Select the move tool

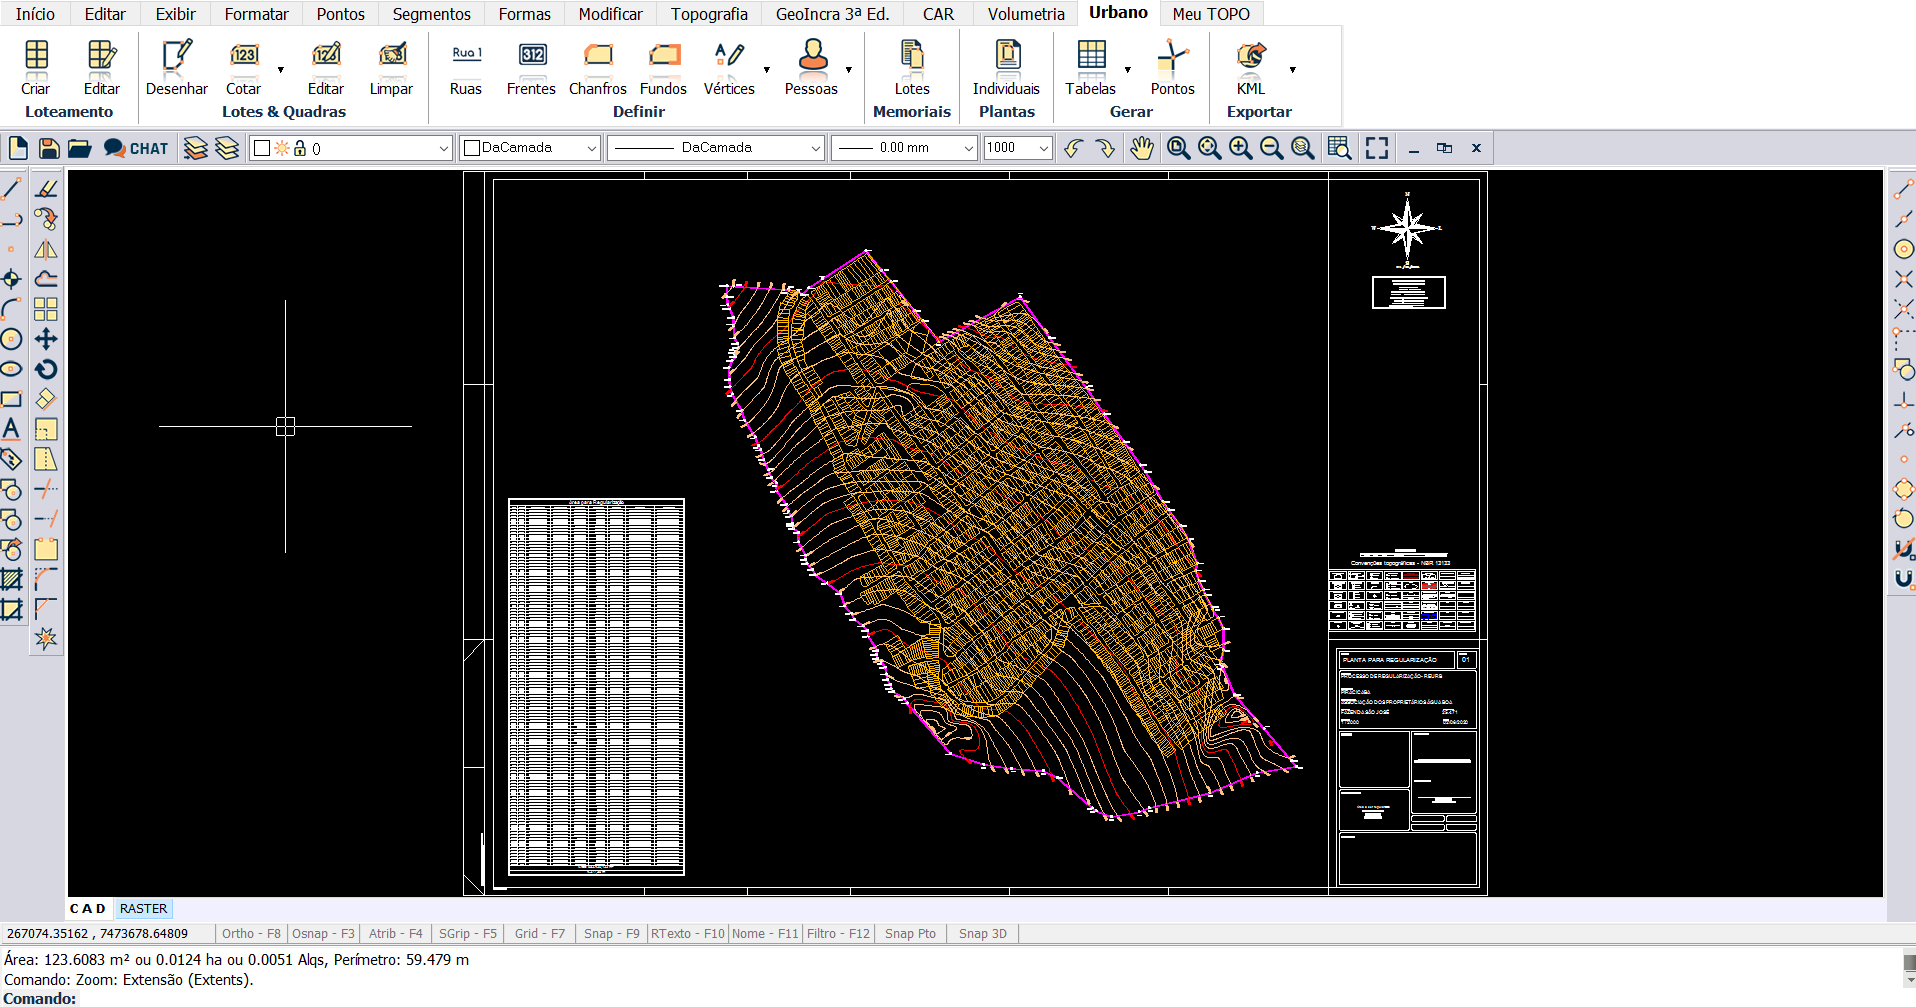(x=46, y=339)
